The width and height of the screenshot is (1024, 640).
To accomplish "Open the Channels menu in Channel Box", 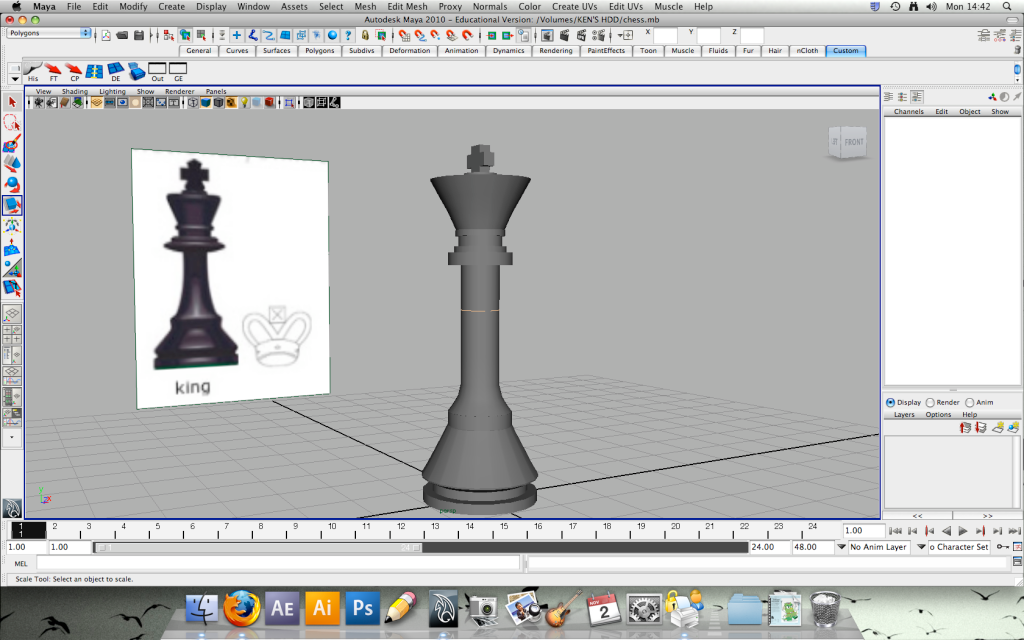I will pos(908,112).
